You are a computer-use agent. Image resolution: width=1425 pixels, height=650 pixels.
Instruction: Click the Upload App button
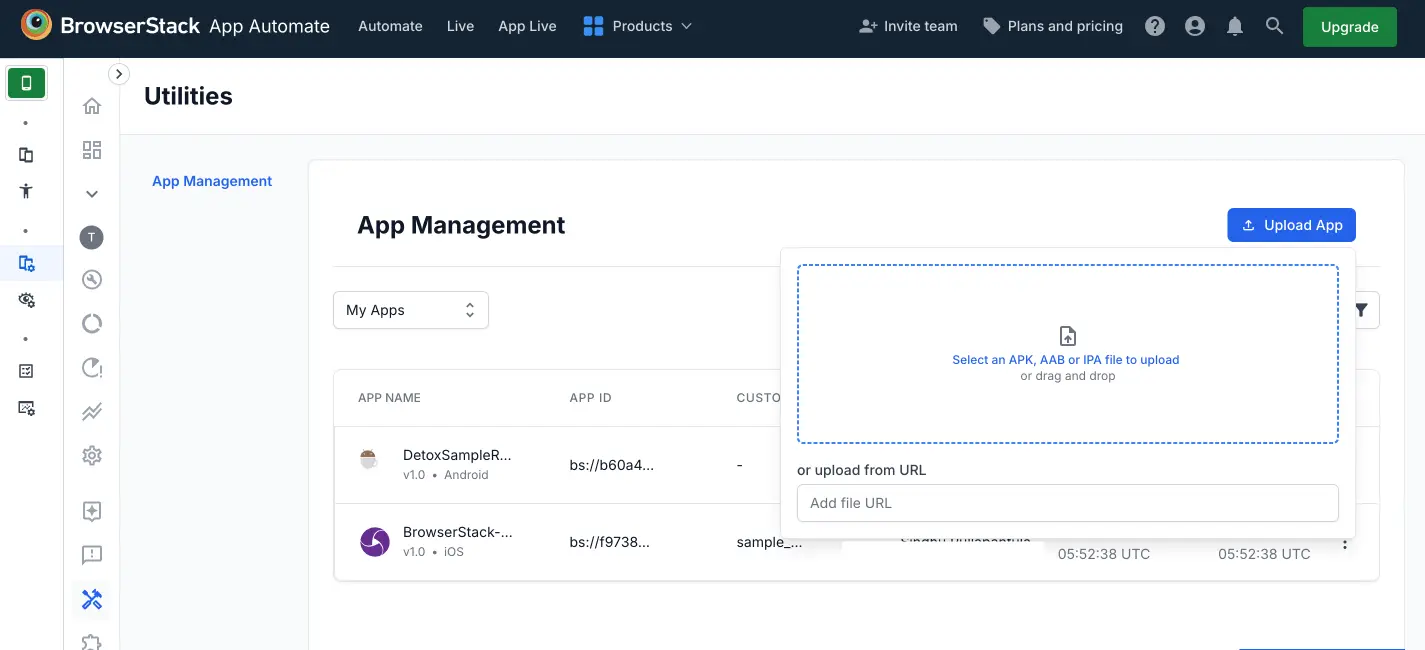[1291, 225]
